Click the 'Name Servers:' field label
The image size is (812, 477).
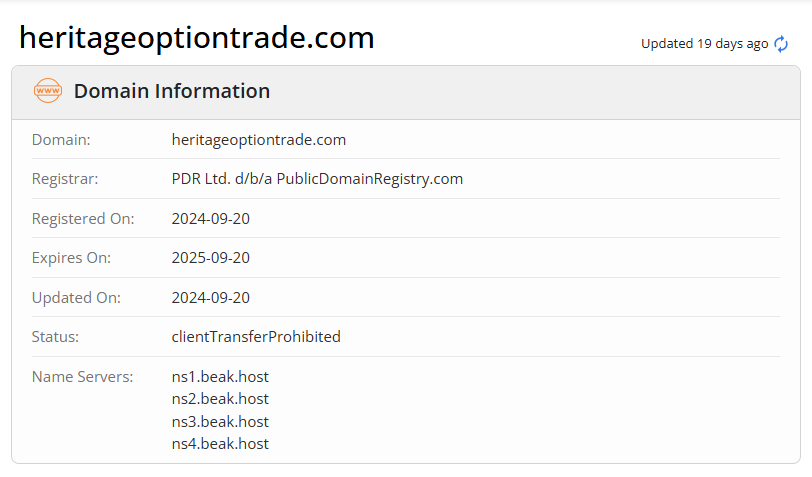click(x=82, y=377)
